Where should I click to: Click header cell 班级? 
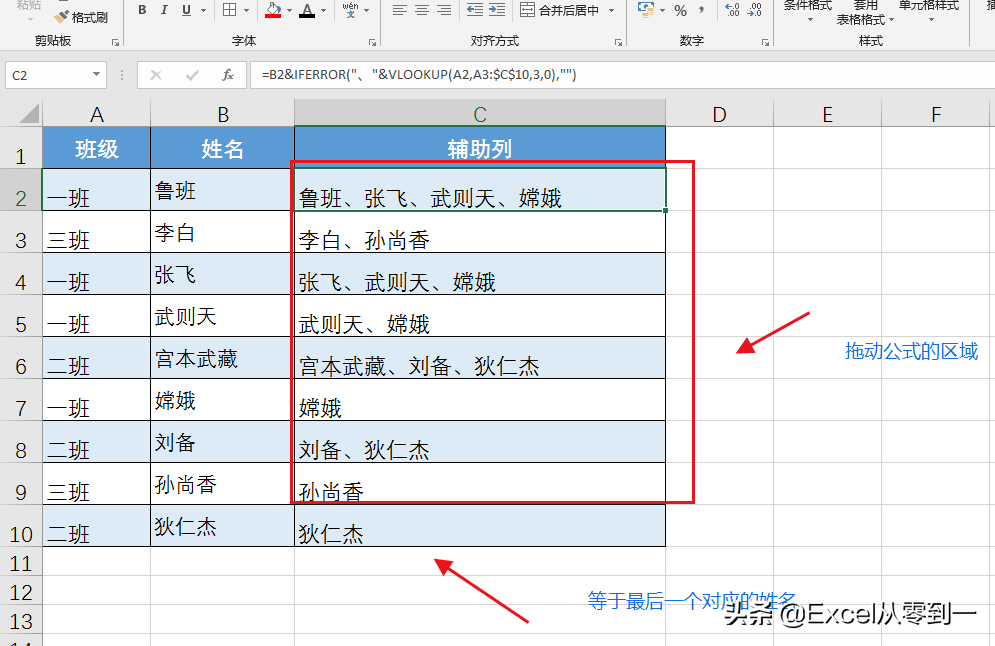tap(96, 148)
